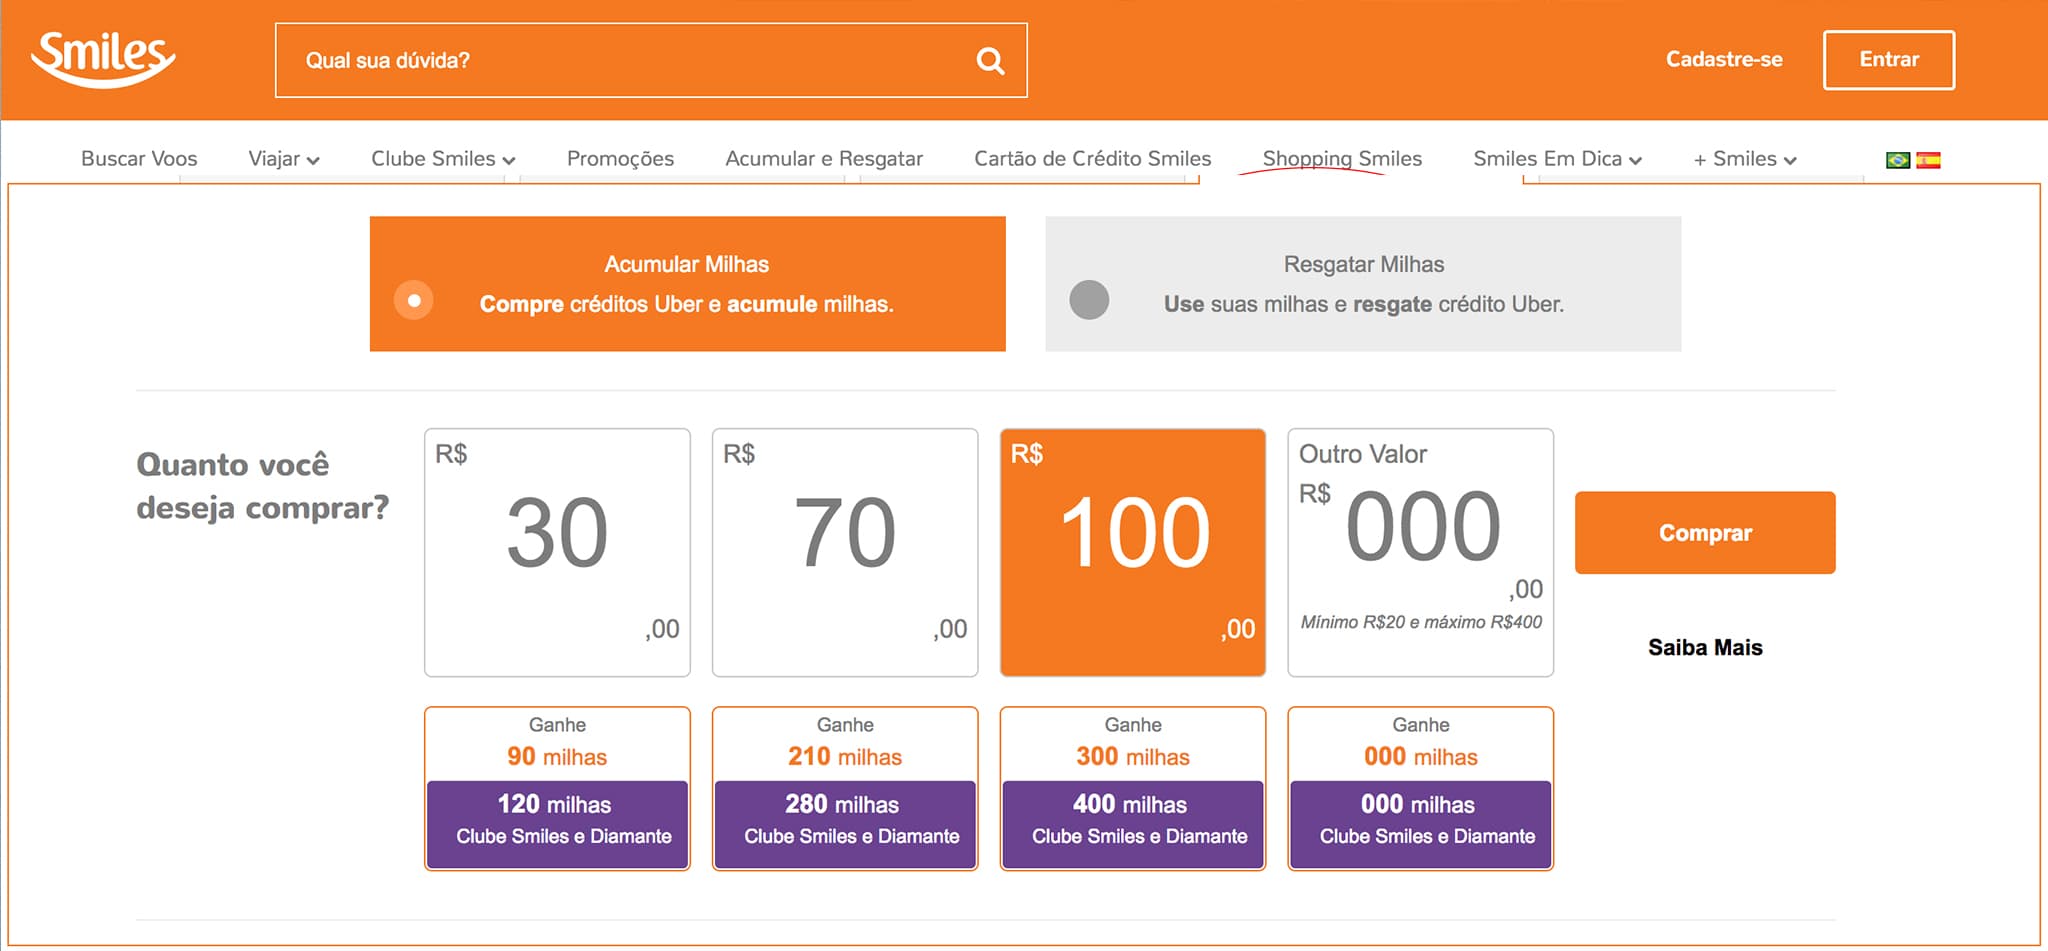This screenshot has height=951, width=2048.
Task: Select the Resgatar Milhas radio option
Action: pyautogui.click(x=1089, y=300)
